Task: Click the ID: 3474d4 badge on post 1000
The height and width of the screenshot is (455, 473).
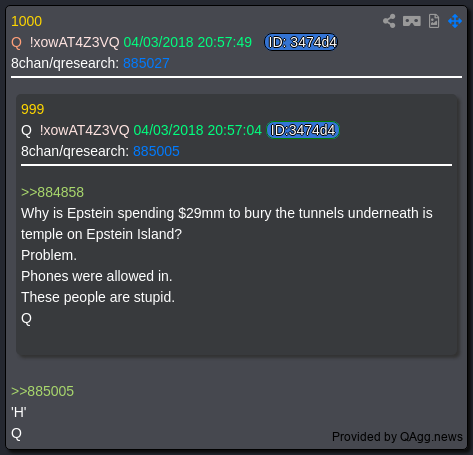Action: [x=301, y=42]
